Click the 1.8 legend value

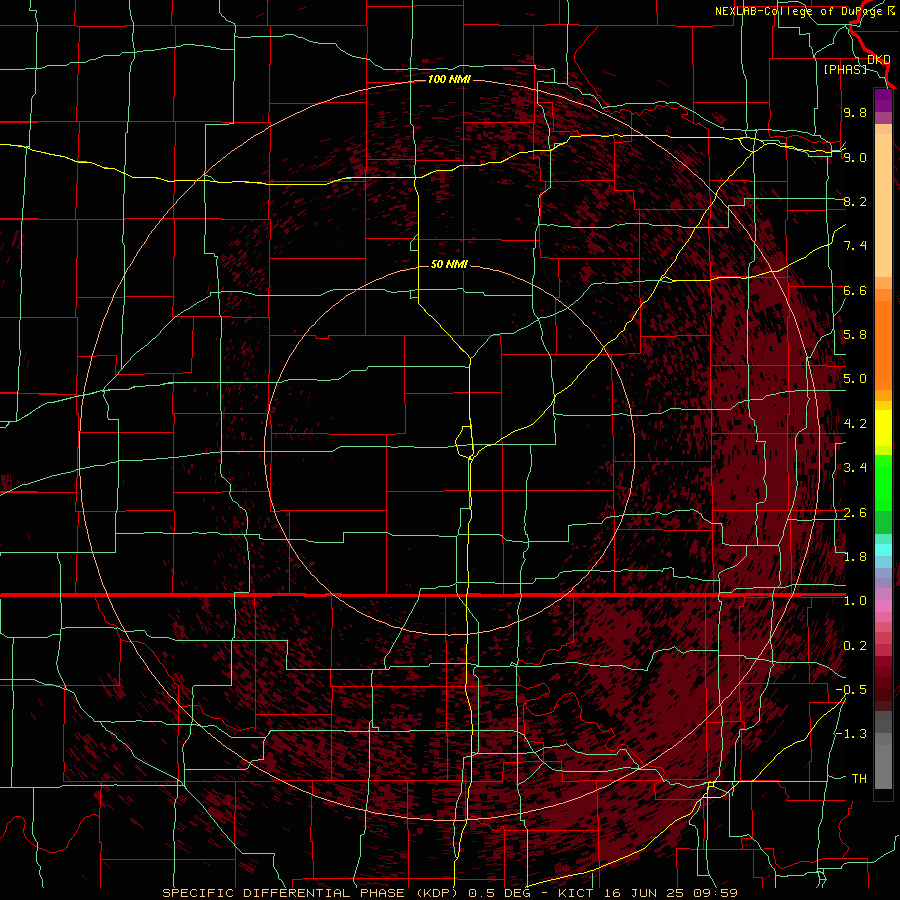coord(855,557)
